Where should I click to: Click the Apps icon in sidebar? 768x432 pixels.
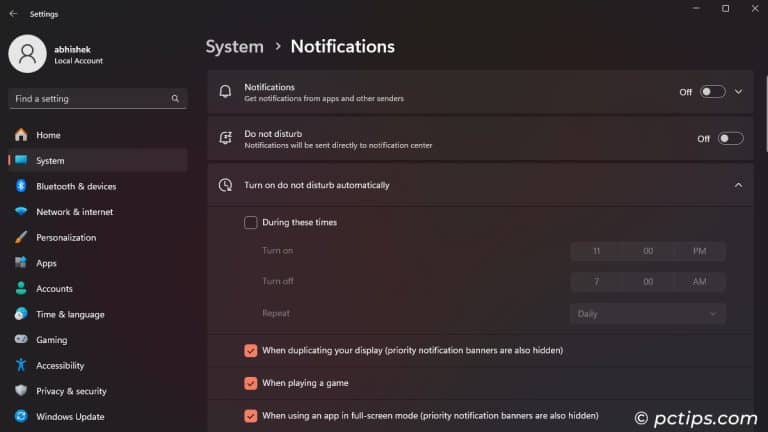tap(21, 263)
